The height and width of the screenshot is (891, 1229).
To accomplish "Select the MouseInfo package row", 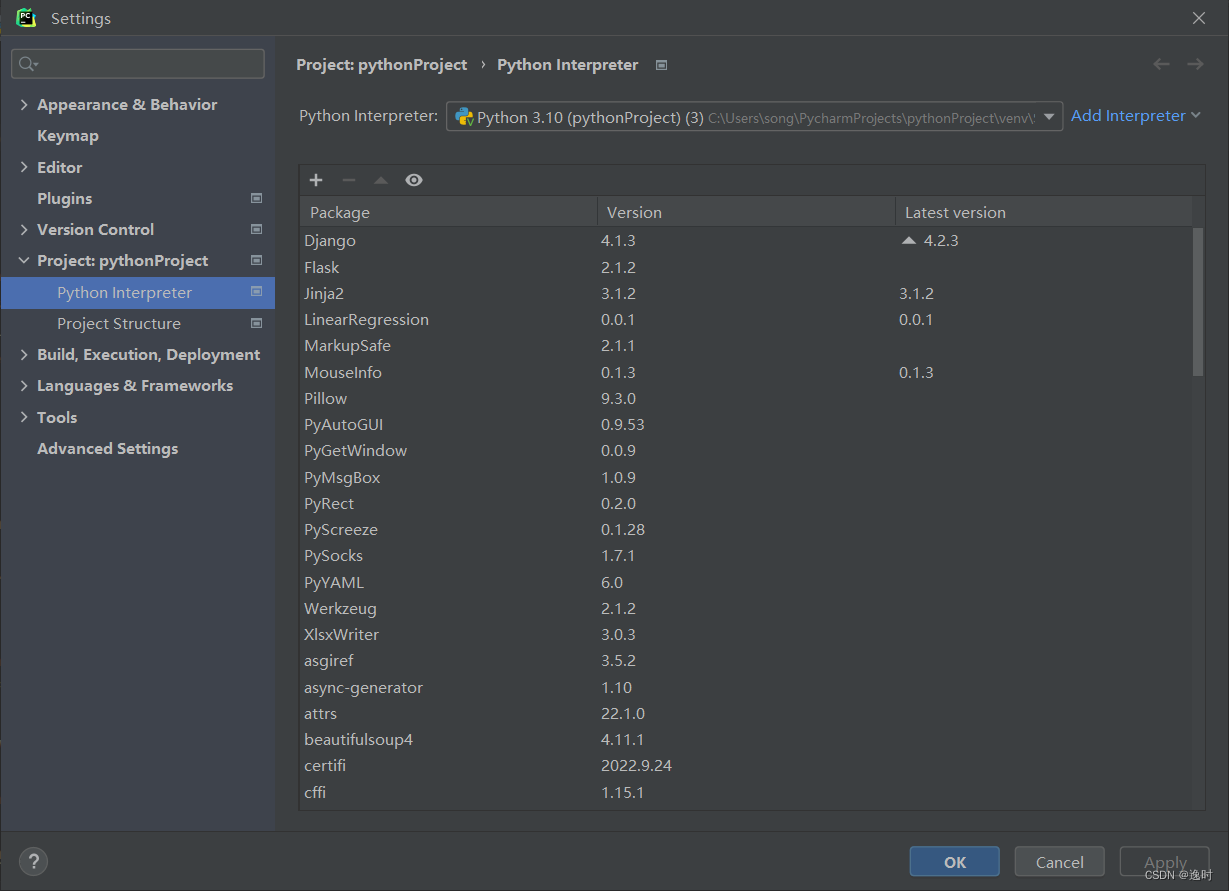I will click(746, 372).
